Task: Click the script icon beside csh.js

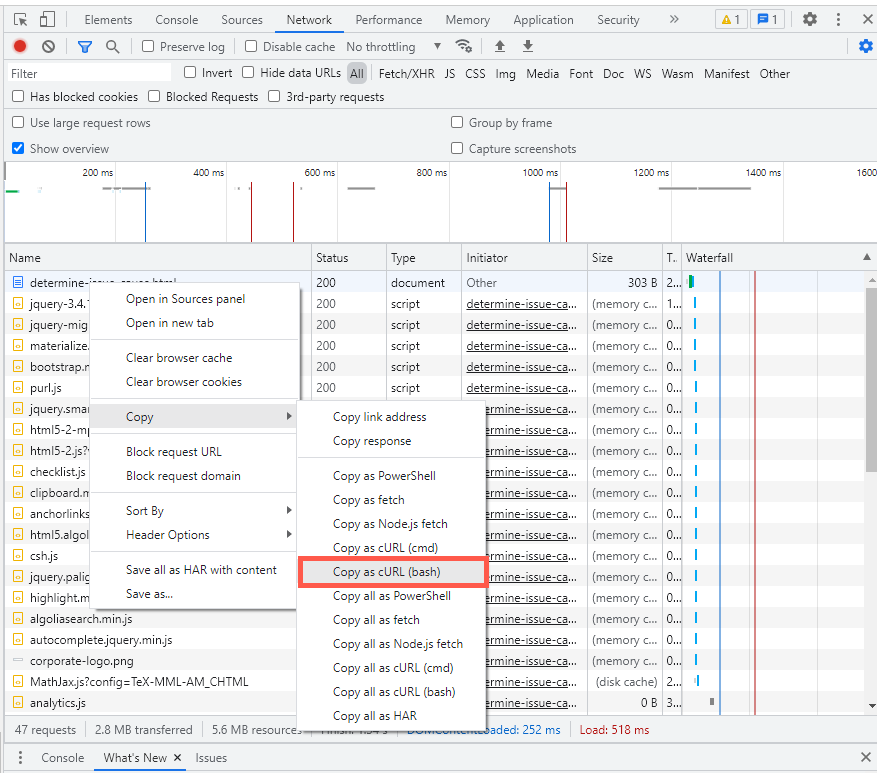Action: pos(18,556)
